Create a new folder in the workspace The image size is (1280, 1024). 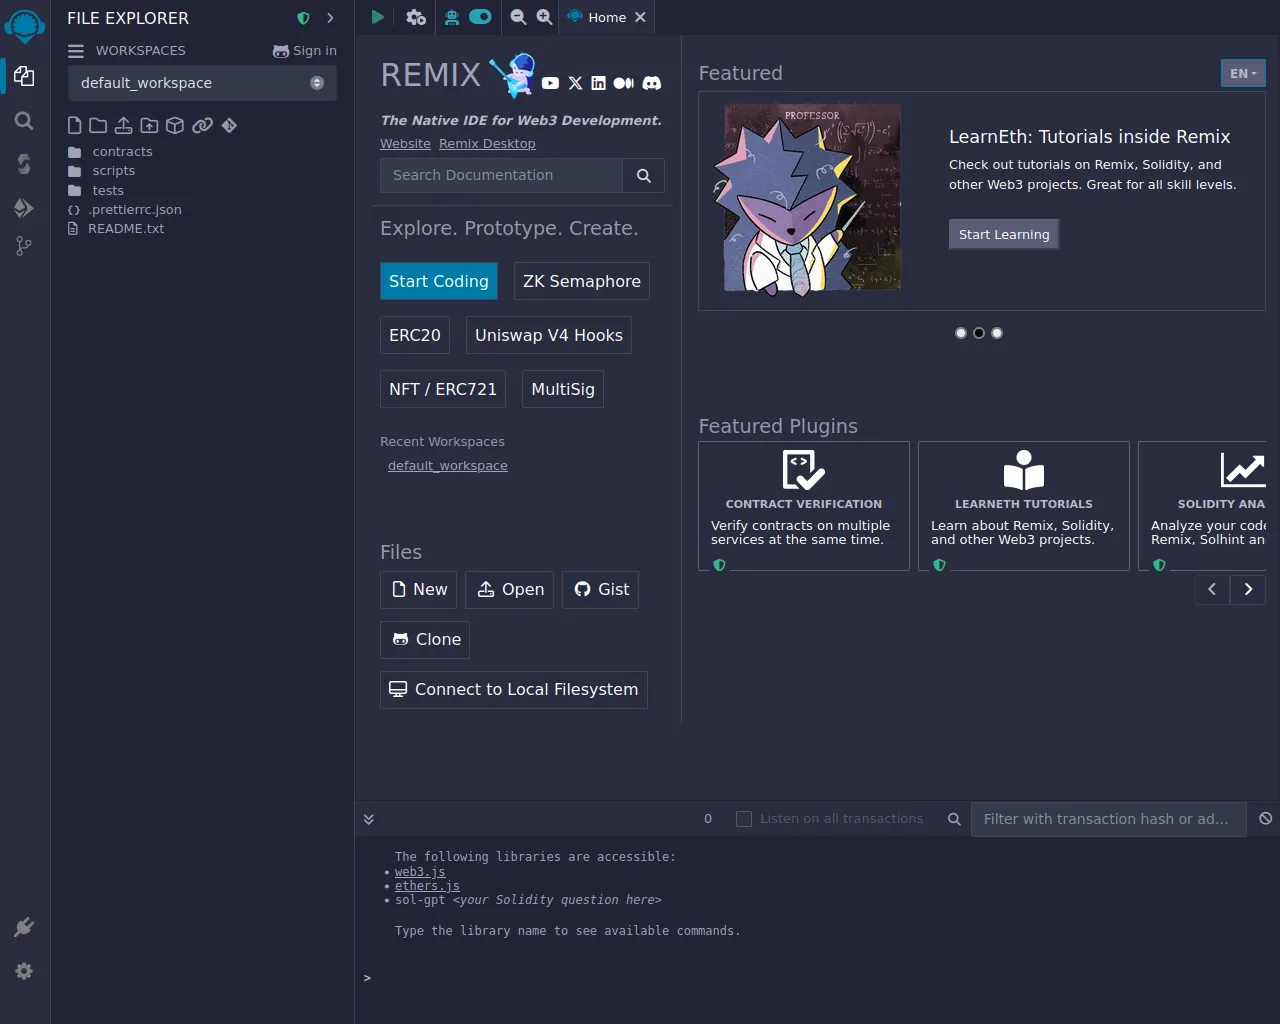coord(98,125)
